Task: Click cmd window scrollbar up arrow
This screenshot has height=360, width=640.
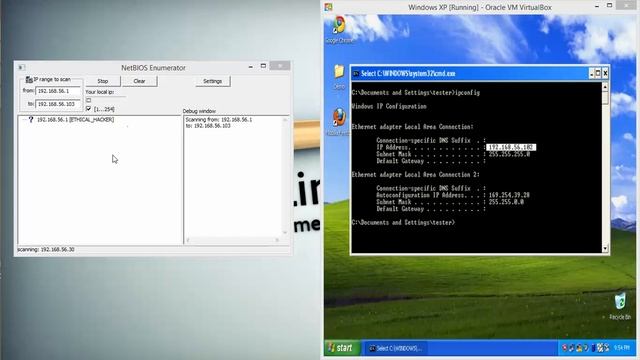Action: coord(605,87)
